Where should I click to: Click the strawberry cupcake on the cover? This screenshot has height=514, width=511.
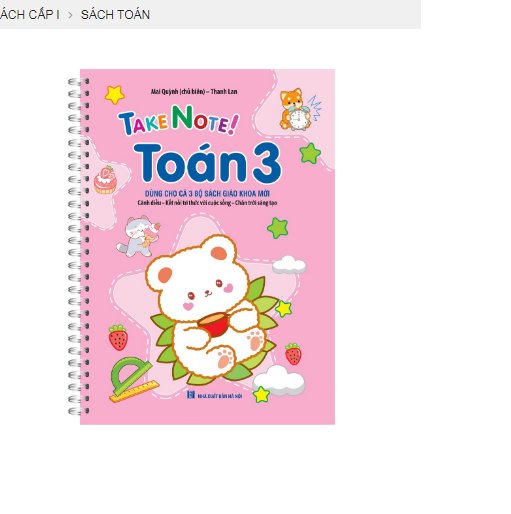105,180
